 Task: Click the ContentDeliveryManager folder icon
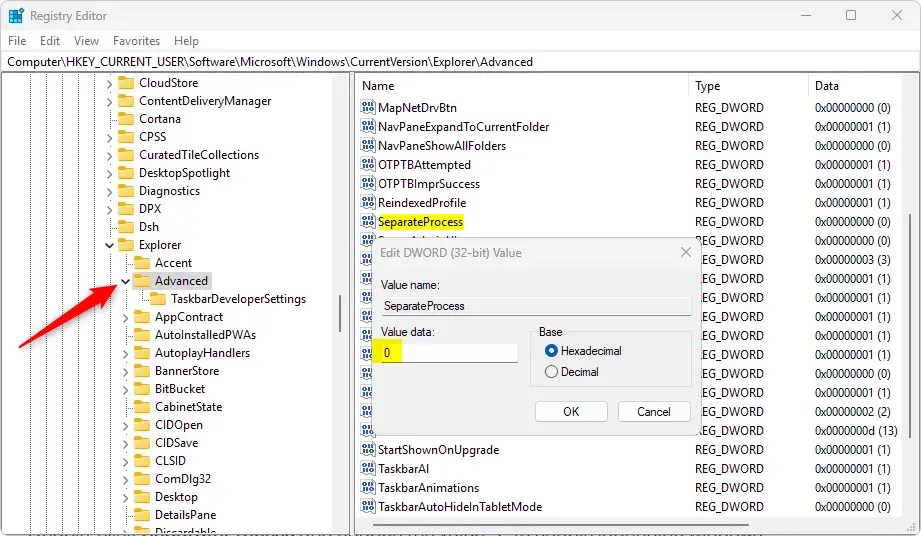pos(126,101)
